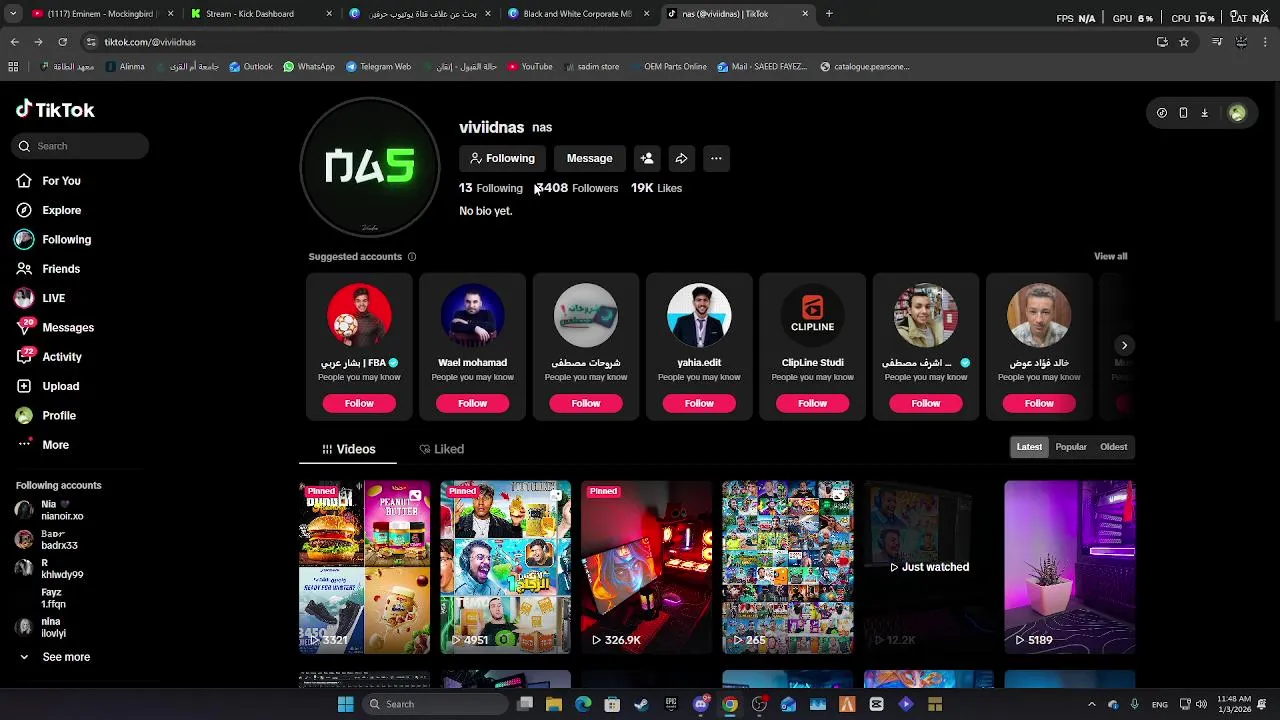
Task: Open the Explore compass icon
Action: [24, 210]
